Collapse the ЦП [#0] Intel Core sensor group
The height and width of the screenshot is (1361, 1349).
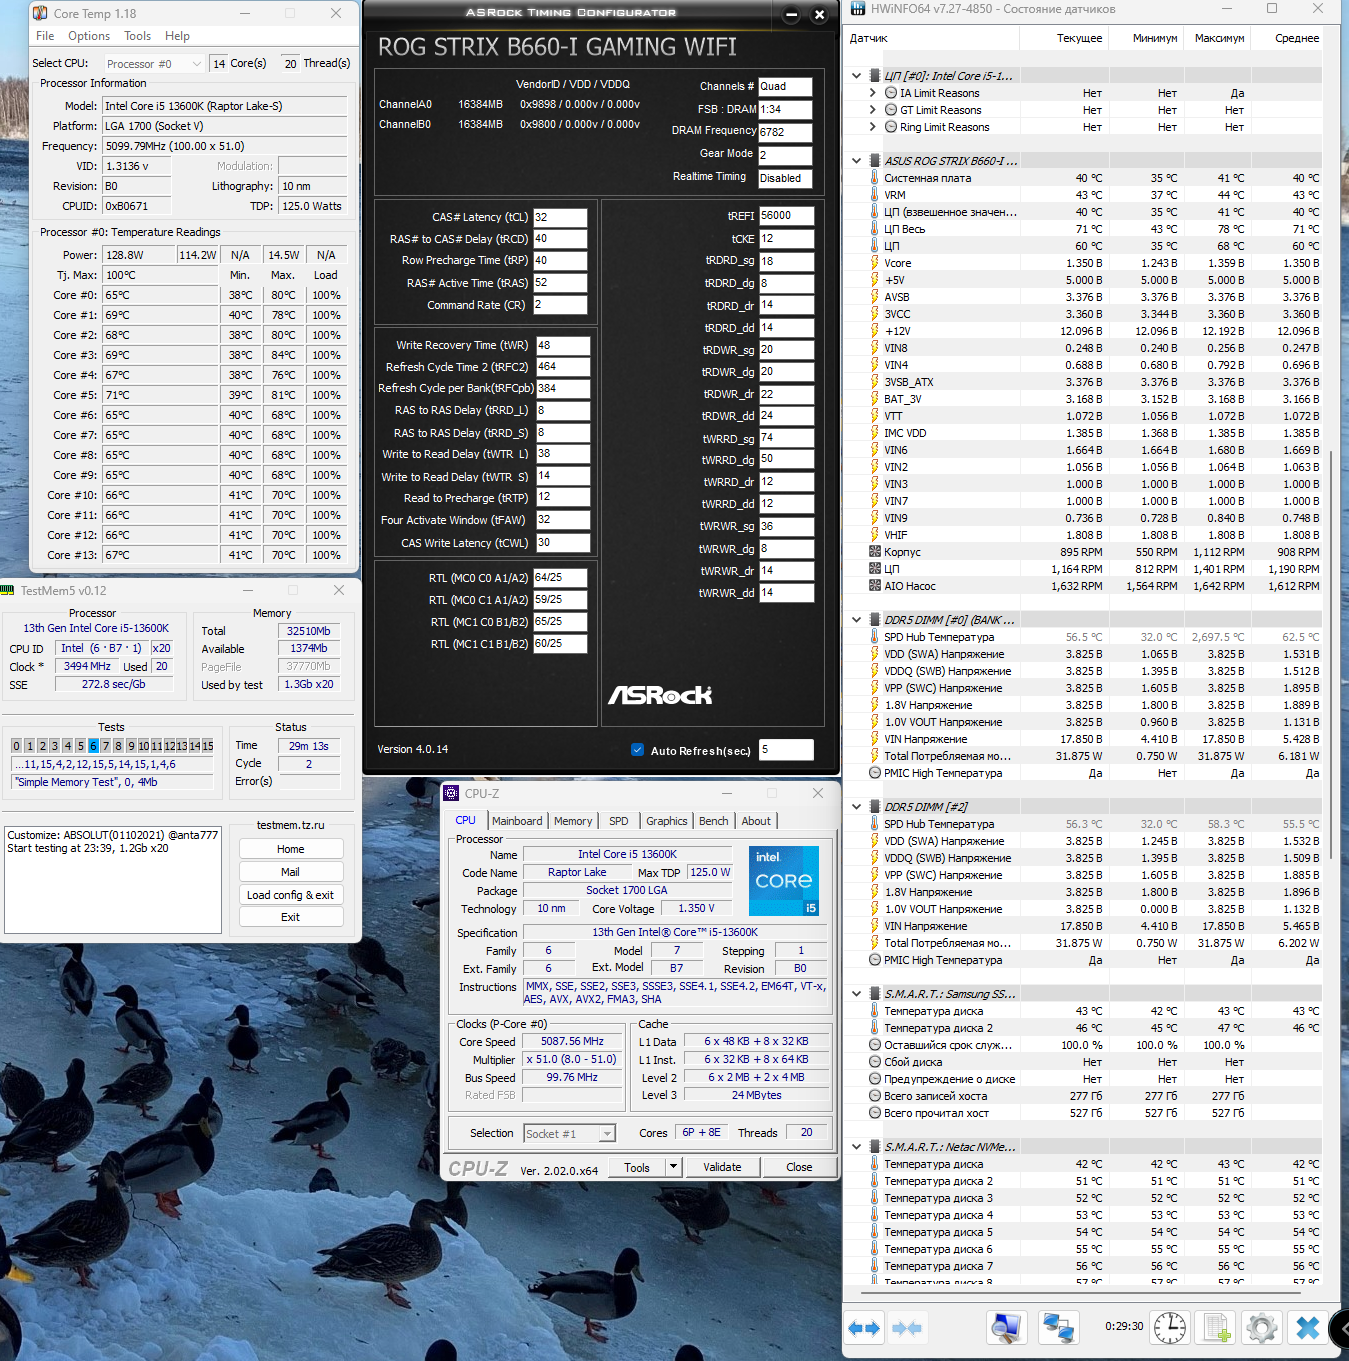[857, 76]
